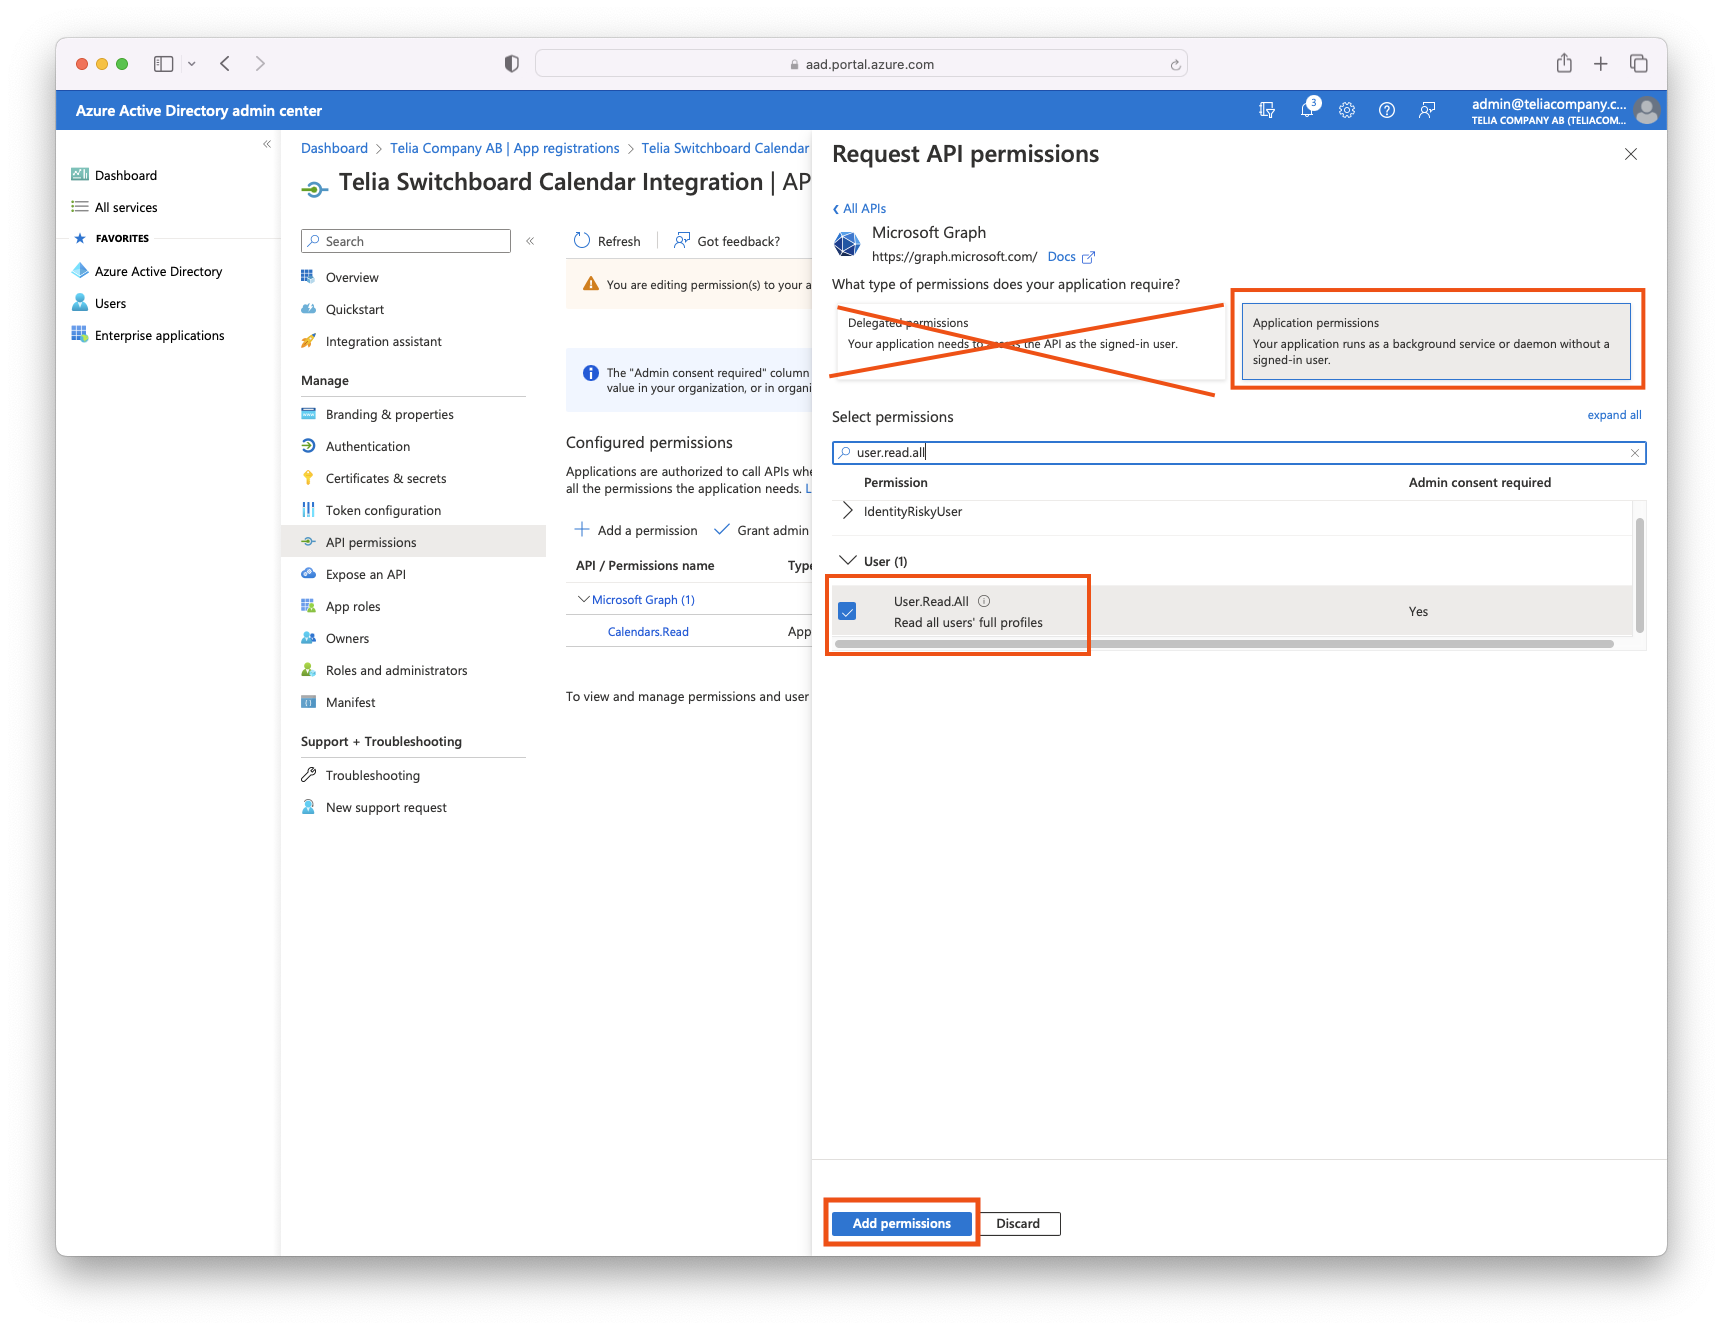Open Expose an API
Image resolution: width=1723 pixels, height=1330 pixels.
coord(365,574)
